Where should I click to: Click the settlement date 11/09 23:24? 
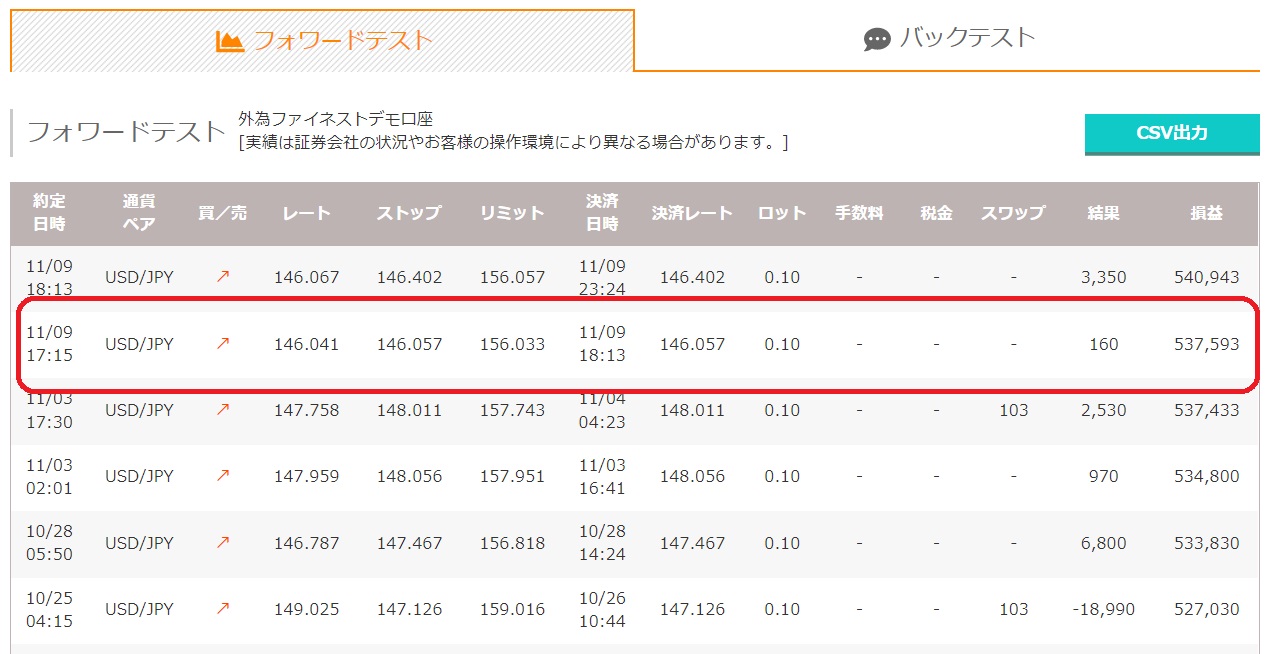pos(602,277)
